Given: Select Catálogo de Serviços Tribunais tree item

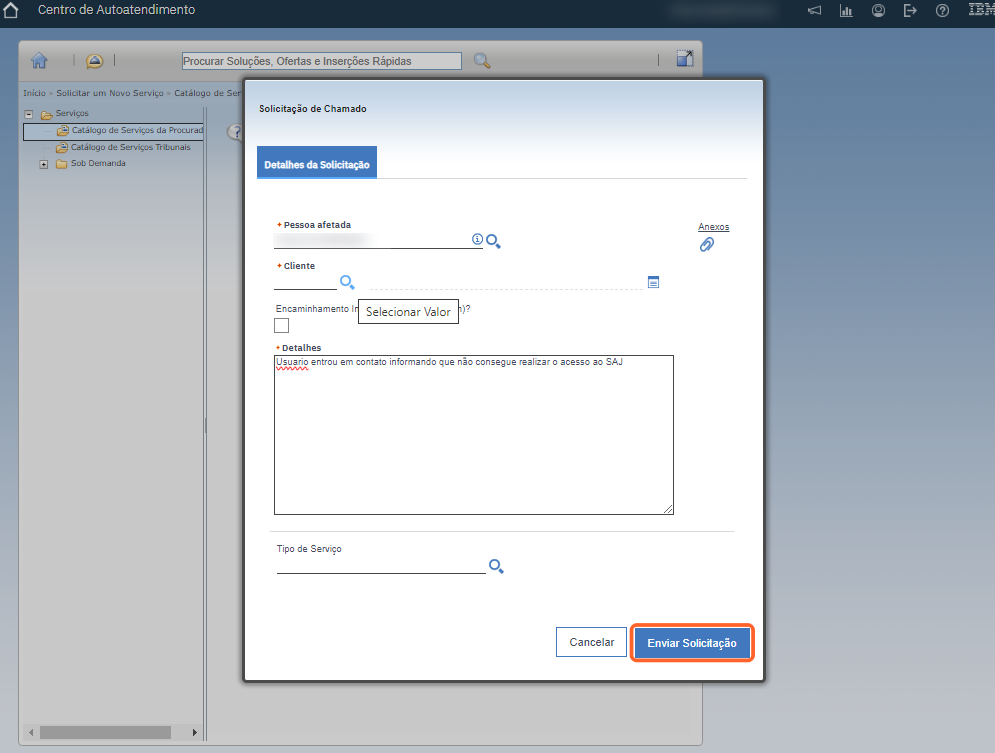Looking at the screenshot, I should [x=129, y=147].
